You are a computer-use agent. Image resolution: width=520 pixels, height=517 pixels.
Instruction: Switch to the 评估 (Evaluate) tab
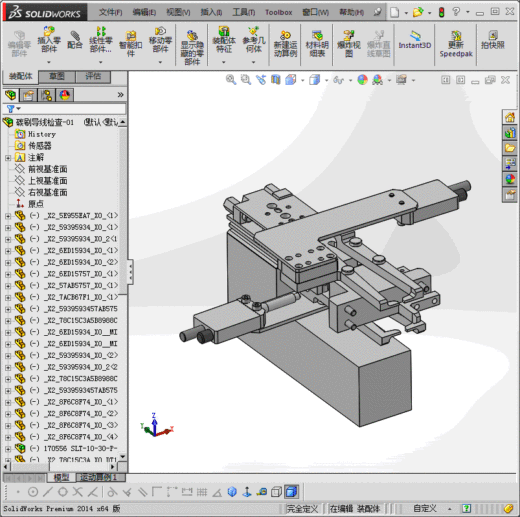93,76
